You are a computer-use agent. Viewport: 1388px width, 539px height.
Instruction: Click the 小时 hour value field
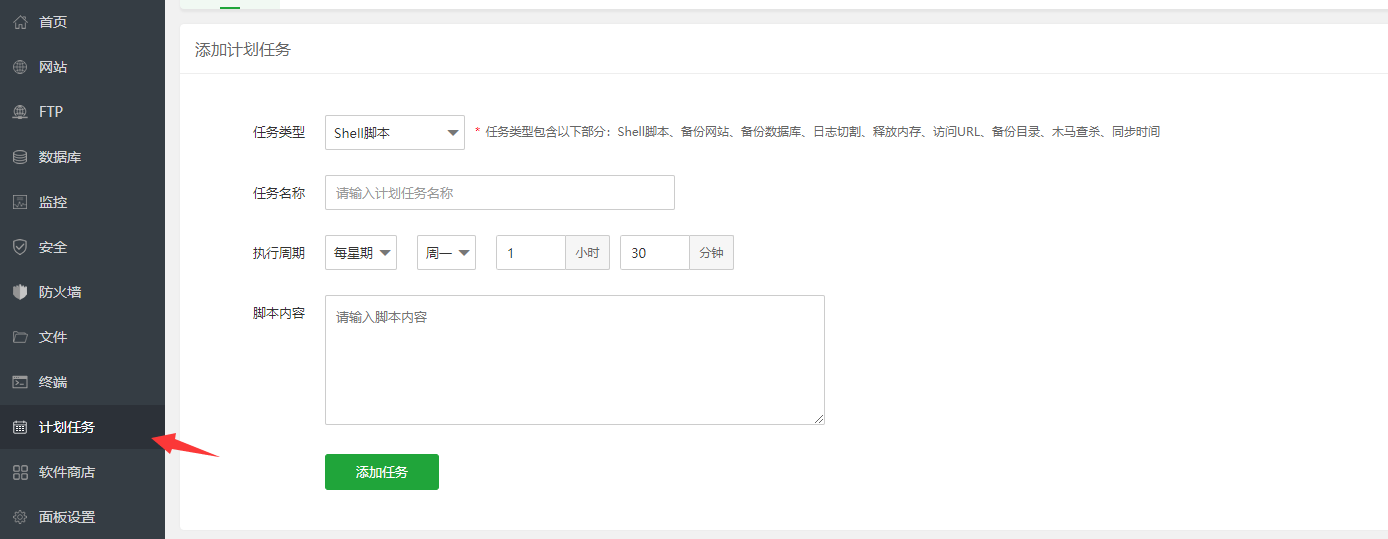(530, 253)
